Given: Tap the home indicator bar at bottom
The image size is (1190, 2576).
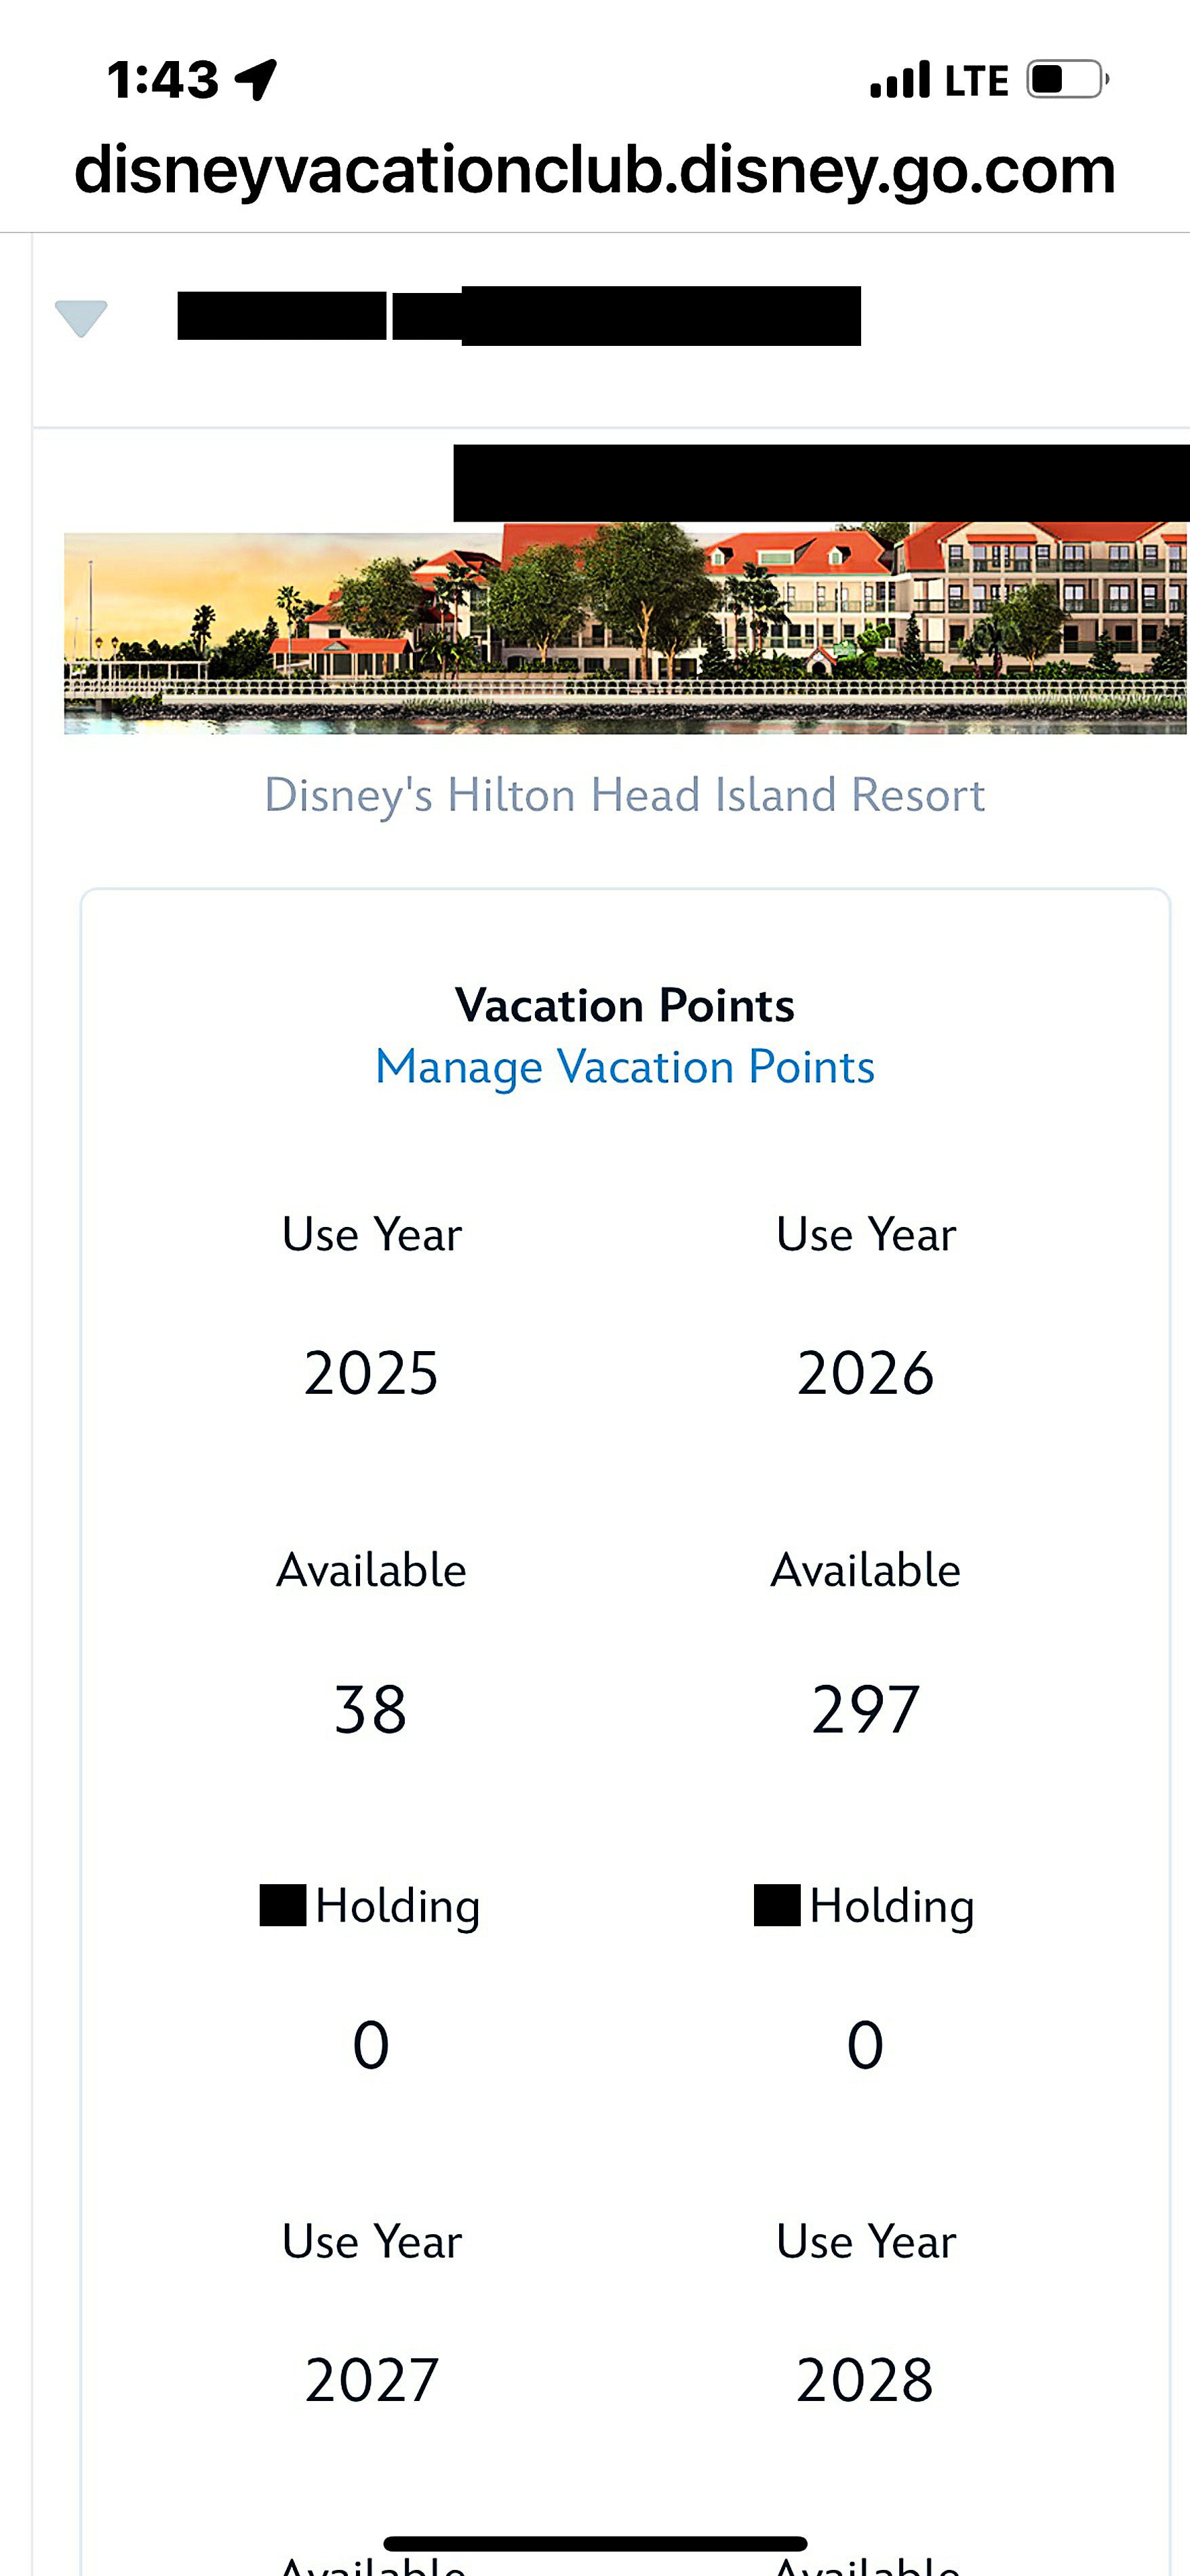Looking at the screenshot, I should [595, 2543].
